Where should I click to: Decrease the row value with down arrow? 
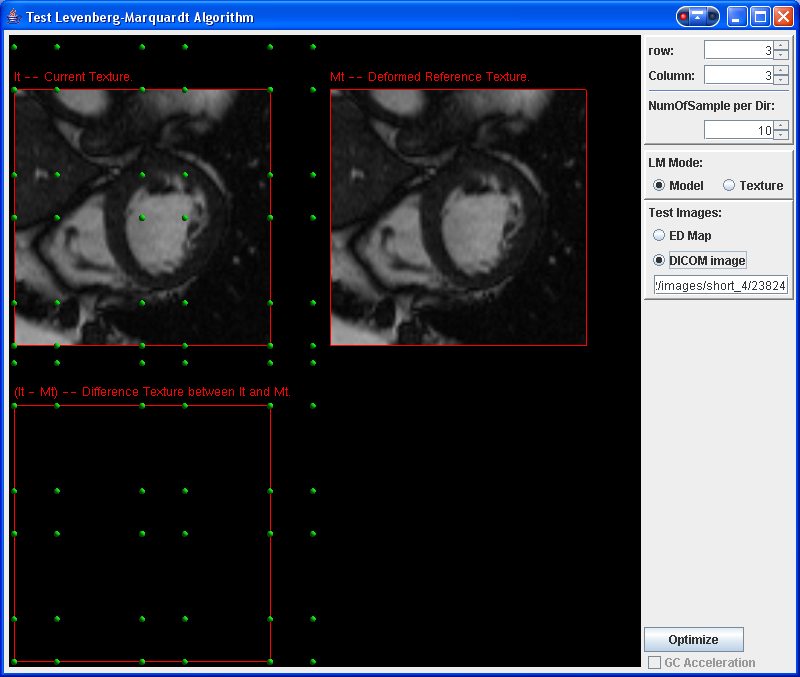(781, 54)
